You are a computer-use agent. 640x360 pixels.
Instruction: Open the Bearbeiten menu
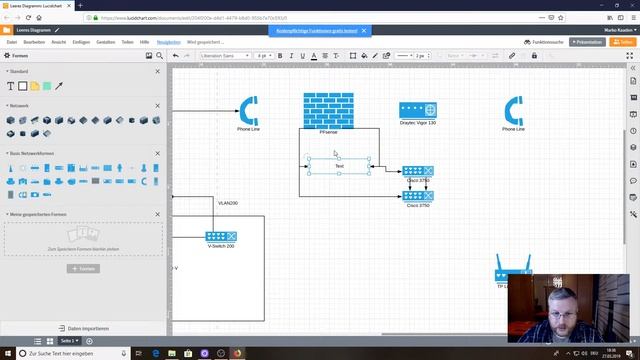pos(34,42)
